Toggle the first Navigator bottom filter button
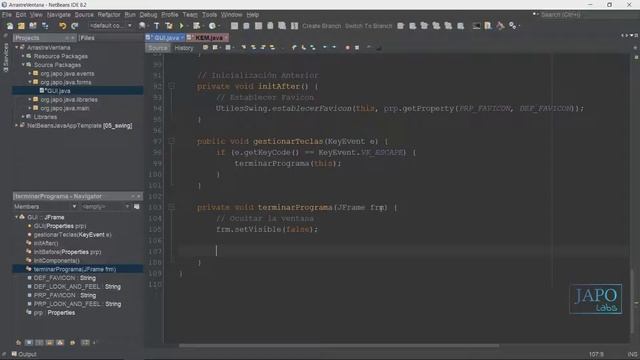The height and width of the screenshot is (360, 640). click(x=18, y=342)
